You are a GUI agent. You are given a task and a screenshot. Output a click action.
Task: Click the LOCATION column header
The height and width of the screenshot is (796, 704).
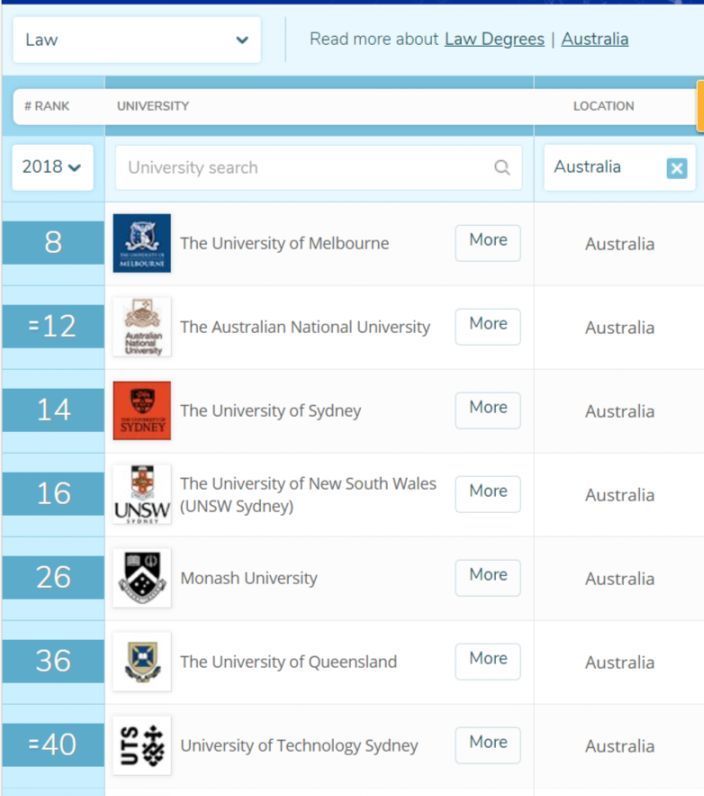[x=604, y=106]
